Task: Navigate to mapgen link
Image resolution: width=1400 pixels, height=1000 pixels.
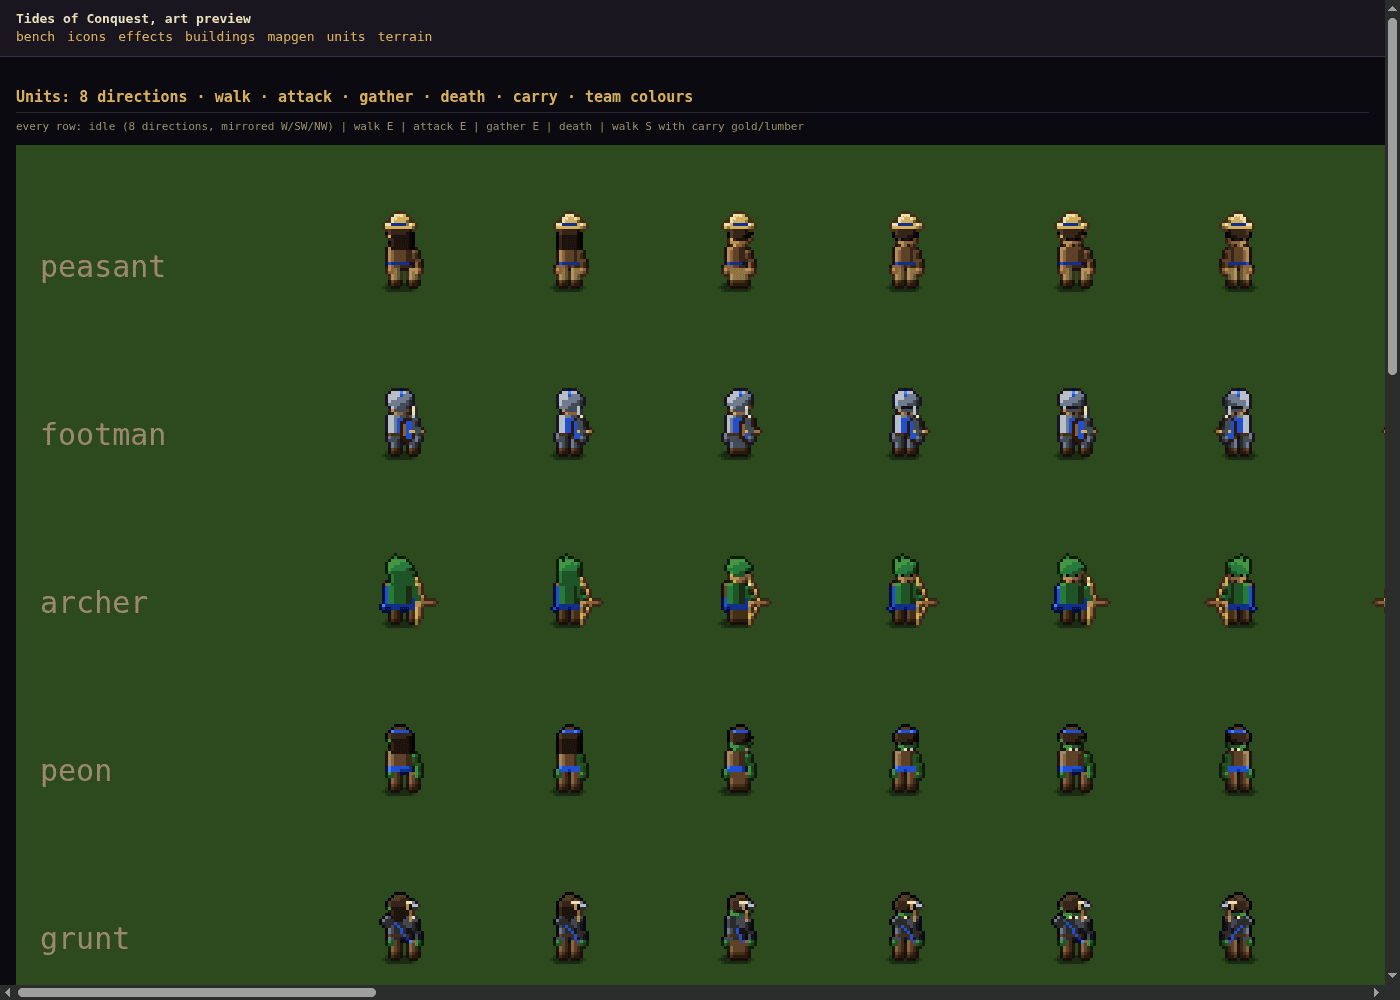Action: pos(290,36)
